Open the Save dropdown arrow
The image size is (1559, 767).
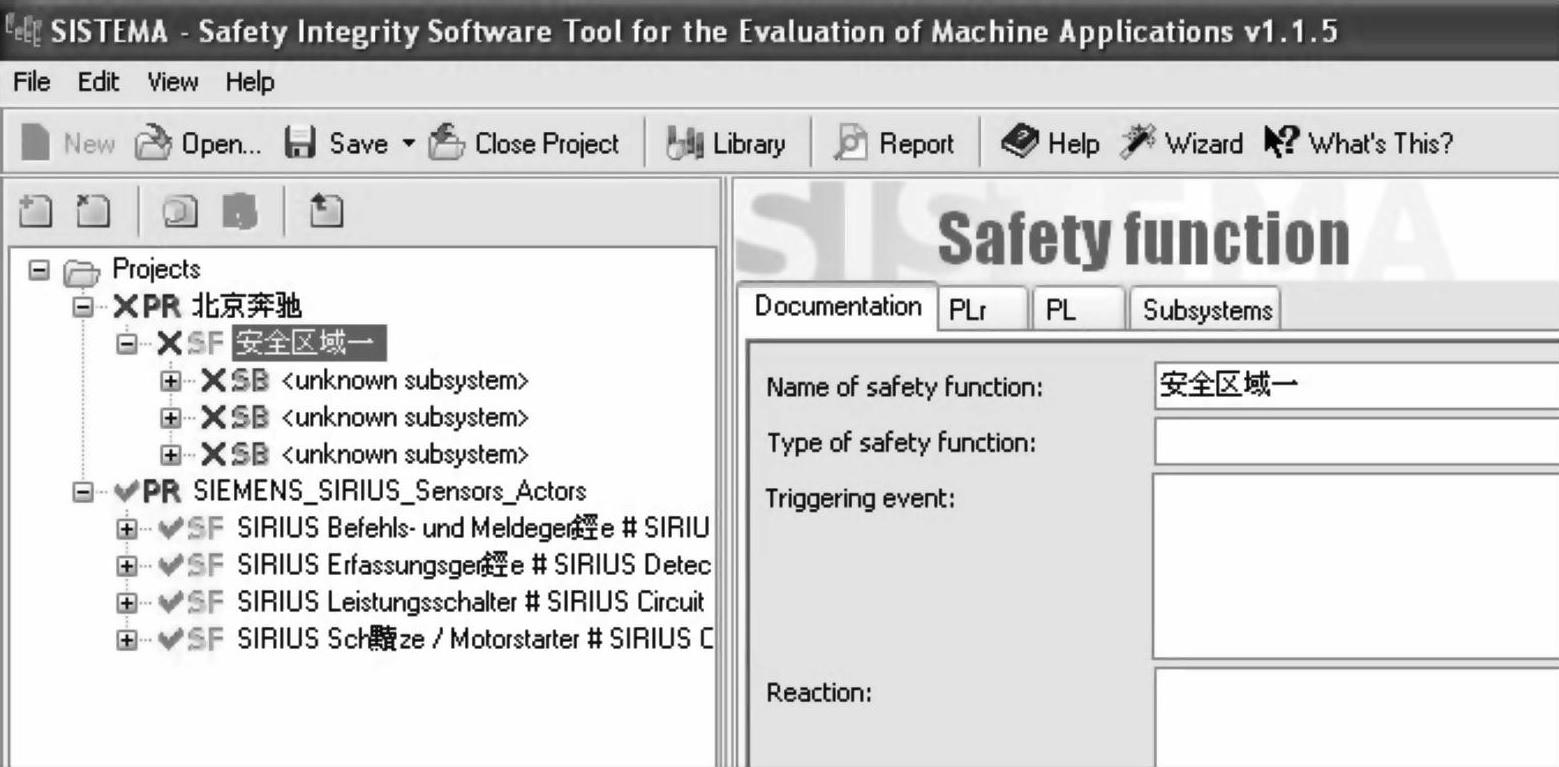407,144
